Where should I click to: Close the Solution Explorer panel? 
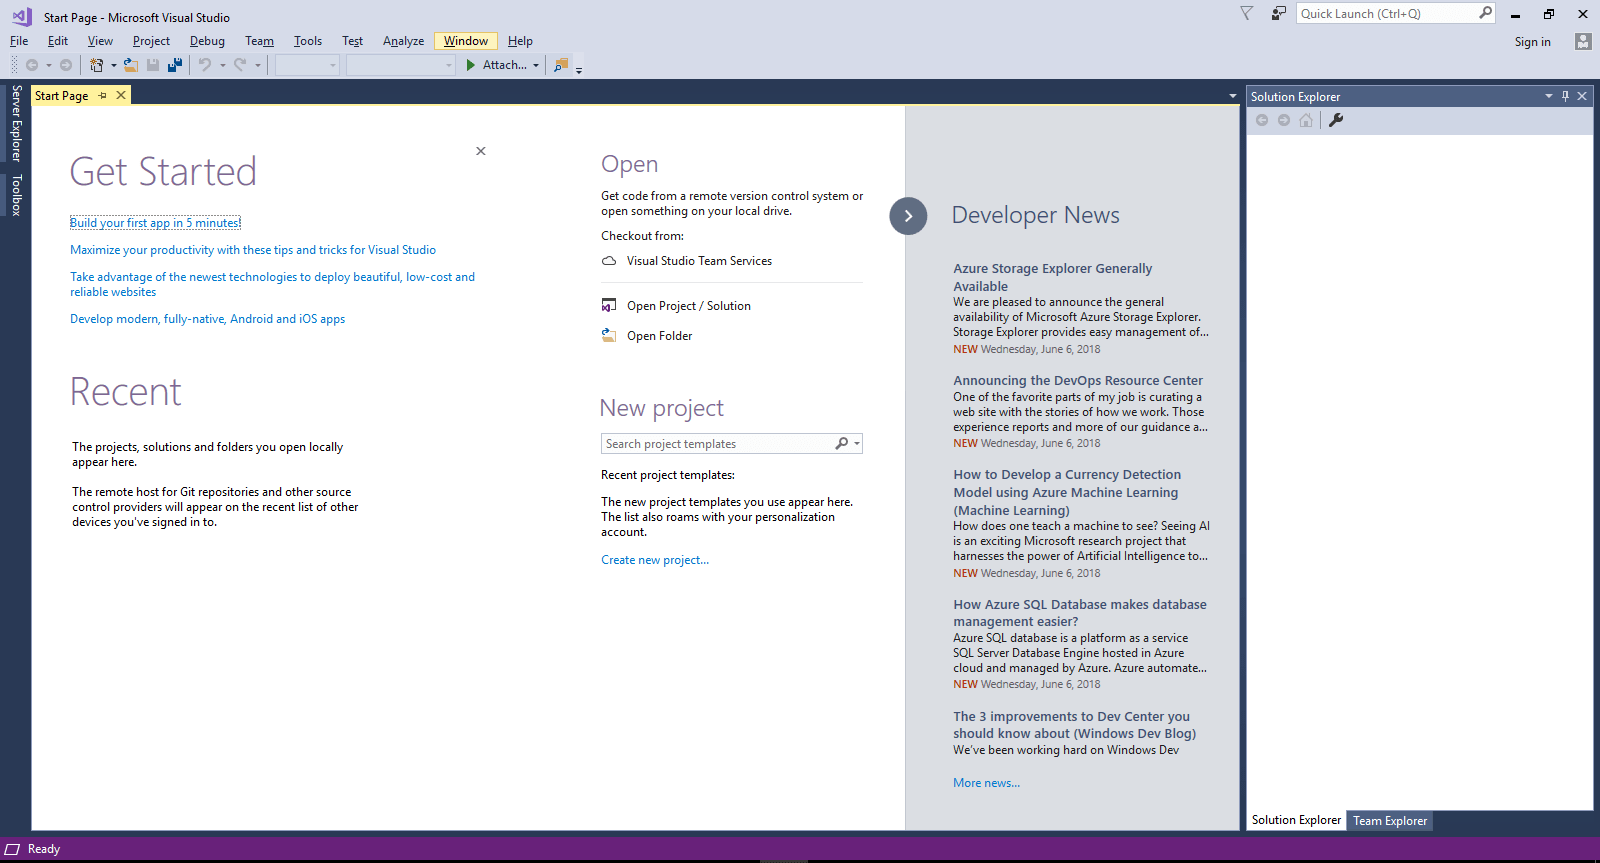point(1582,96)
